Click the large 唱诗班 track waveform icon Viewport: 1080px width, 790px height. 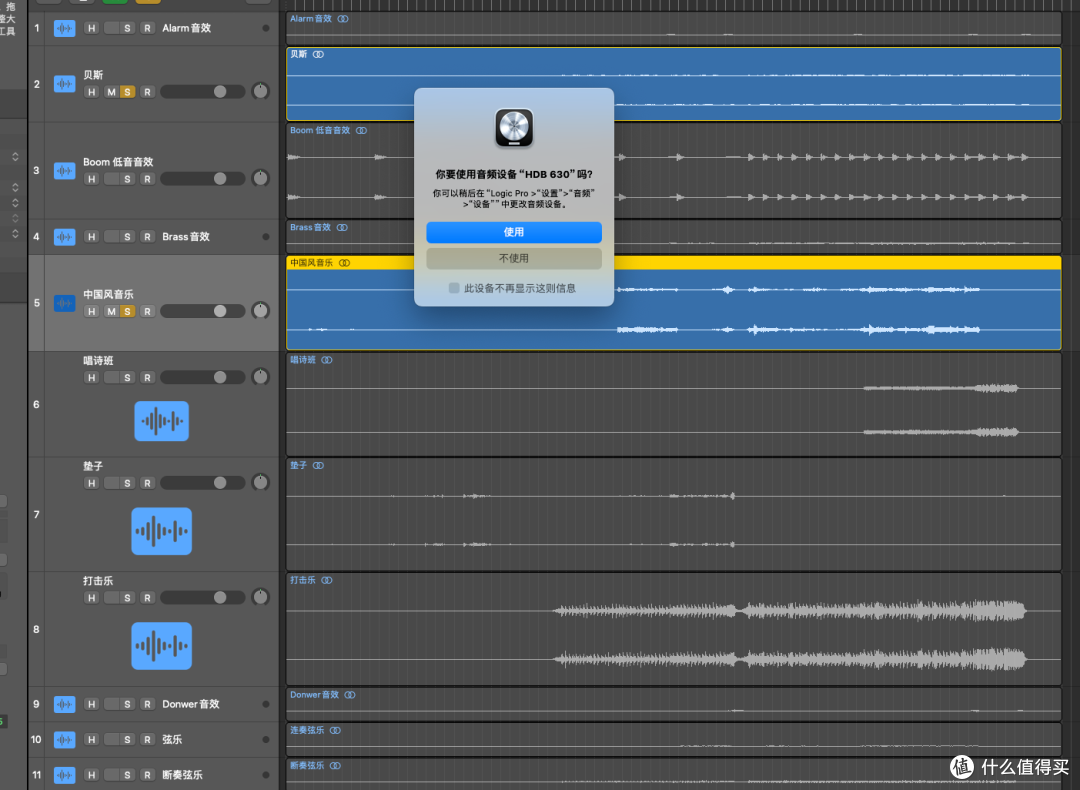[161, 421]
